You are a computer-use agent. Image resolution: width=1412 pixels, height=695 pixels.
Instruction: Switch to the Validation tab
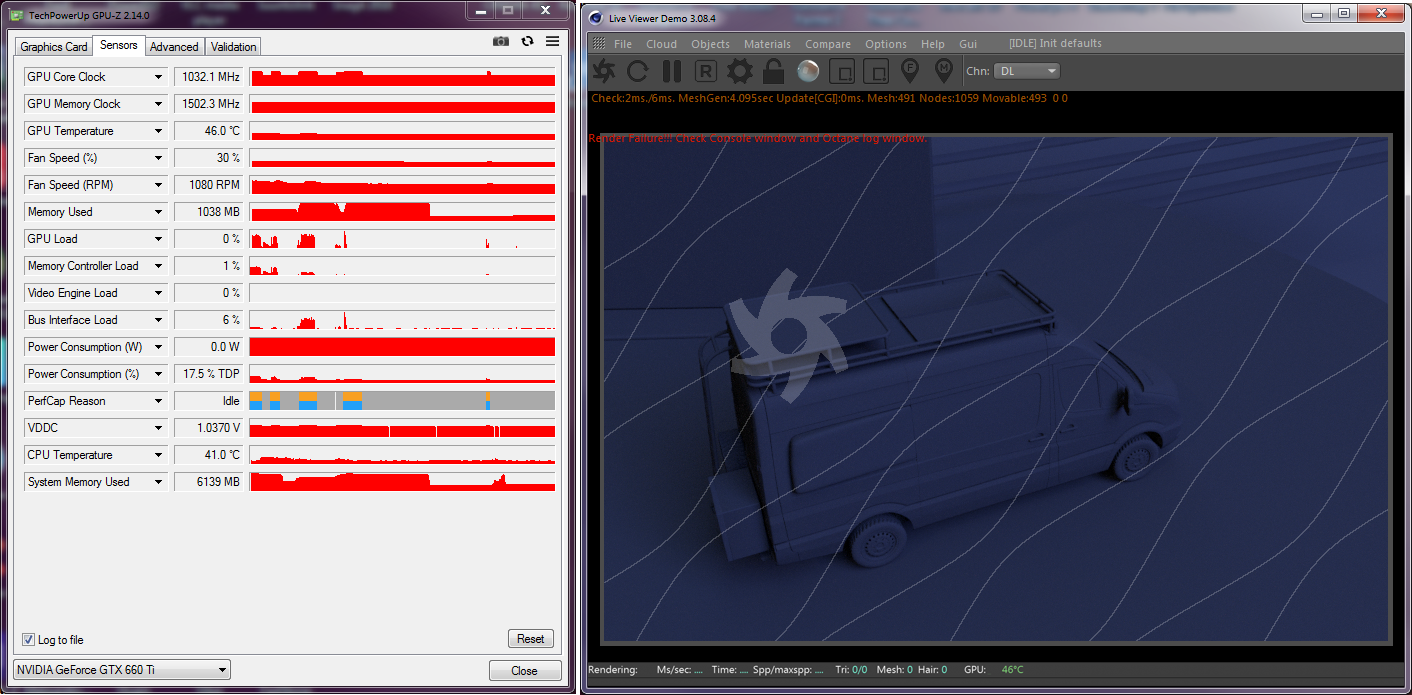pos(234,47)
